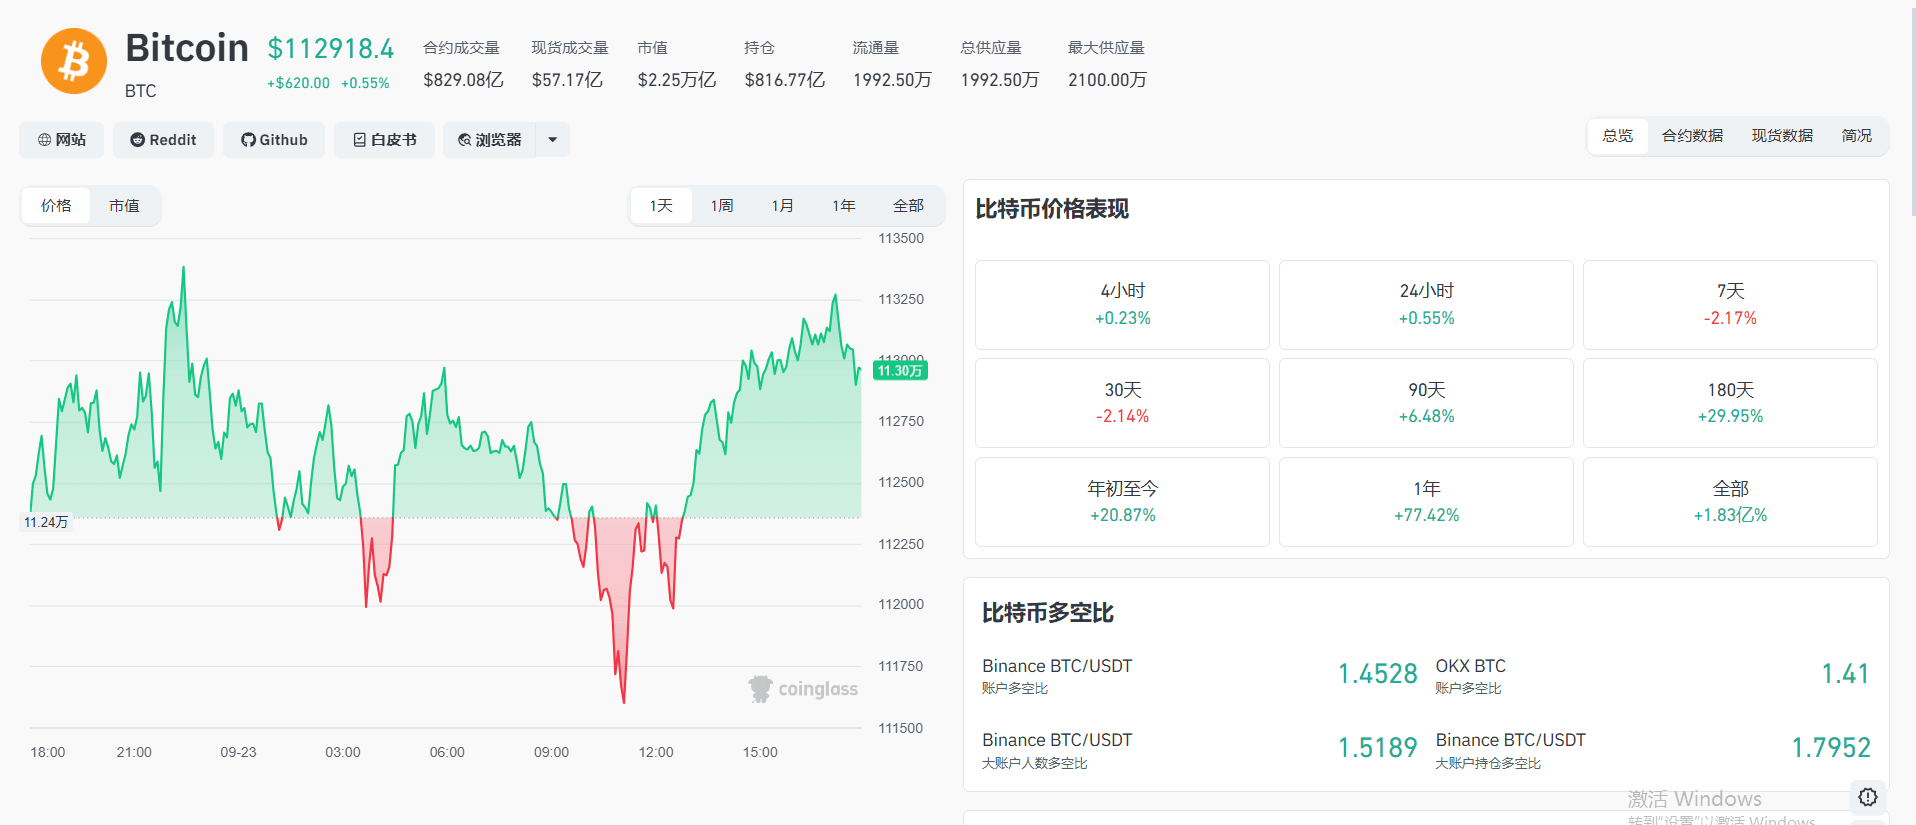Click the 30天 performance card
1916x825 pixels.
pyautogui.click(x=1122, y=403)
